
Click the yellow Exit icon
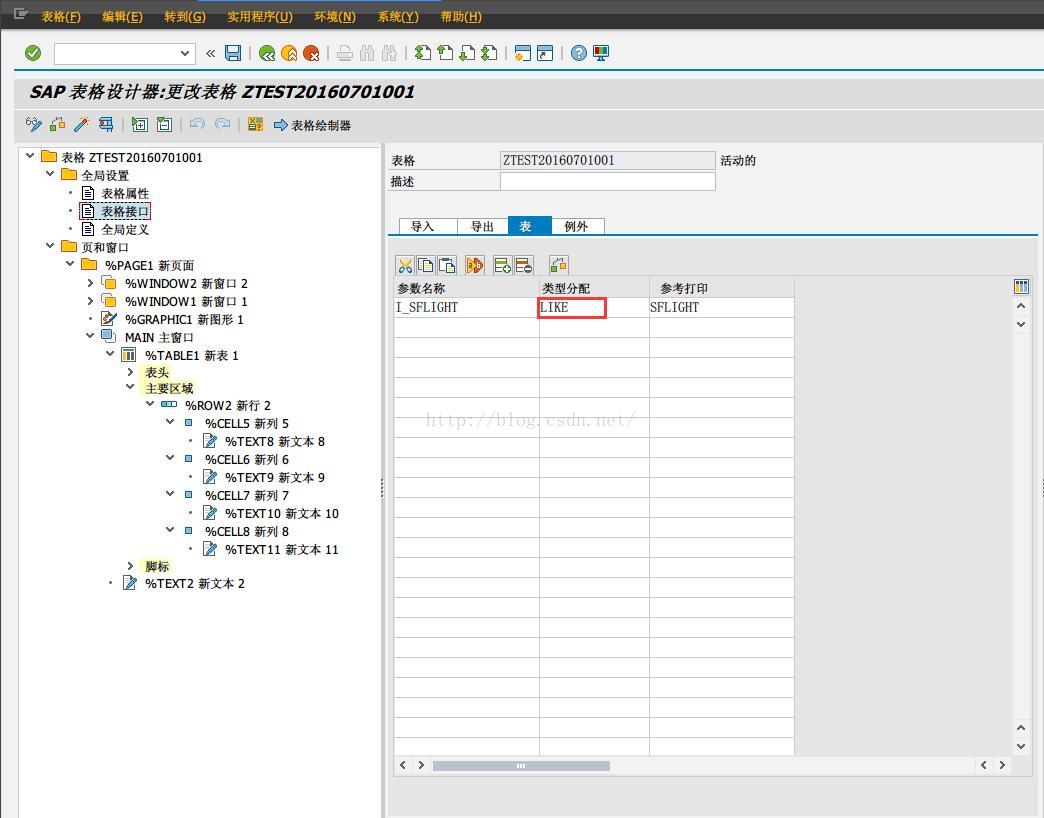coord(289,53)
